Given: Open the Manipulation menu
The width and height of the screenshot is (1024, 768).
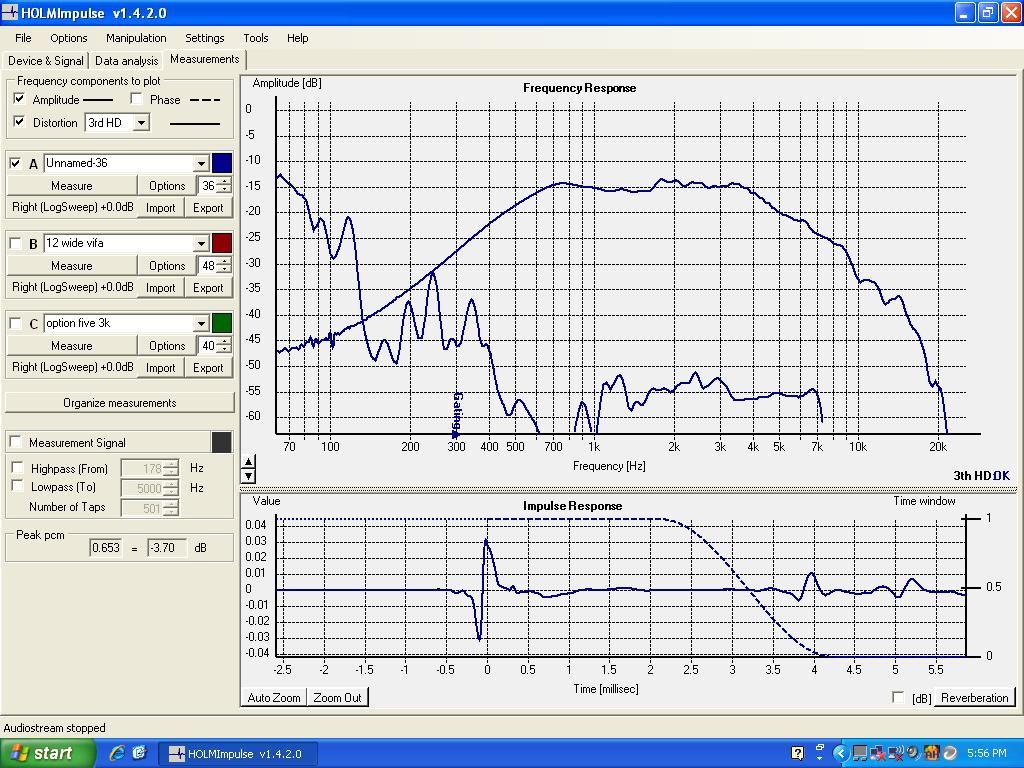Looking at the screenshot, I should [136, 38].
